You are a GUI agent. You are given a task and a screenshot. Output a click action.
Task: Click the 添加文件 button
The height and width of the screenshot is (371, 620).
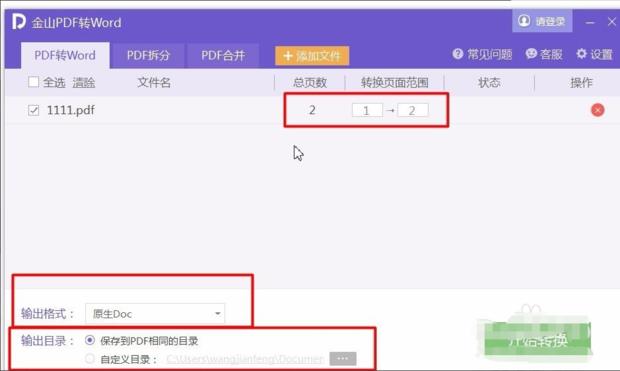pos(312,56)
